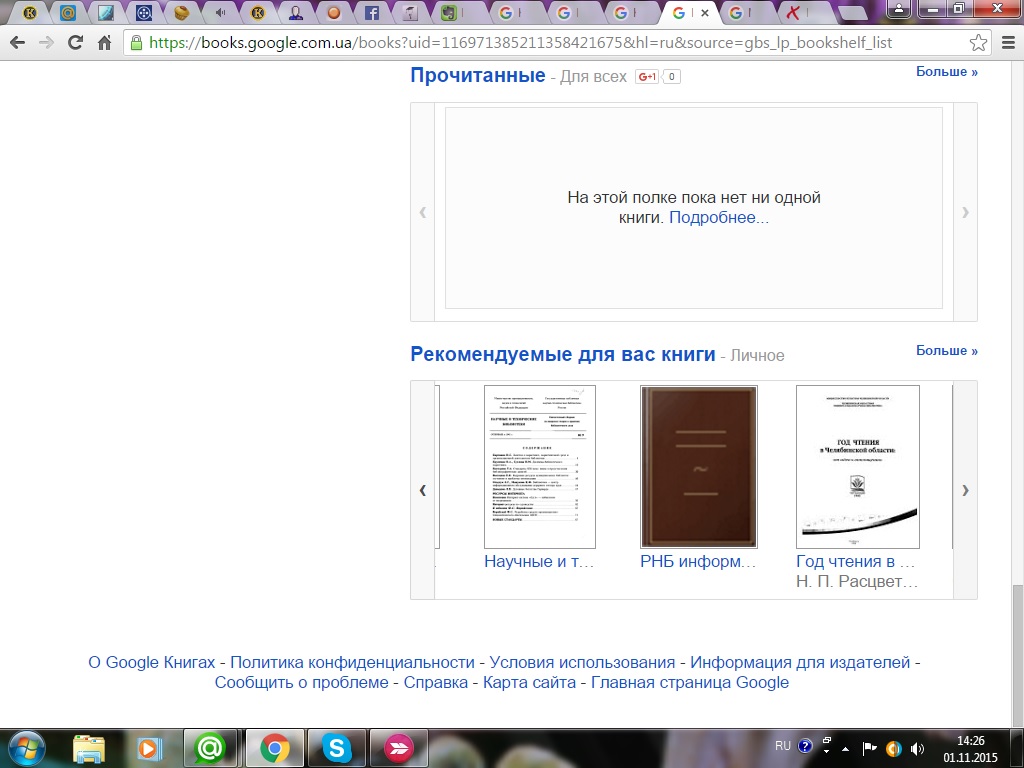Click the RU language indicator

[x=782, y=746]
